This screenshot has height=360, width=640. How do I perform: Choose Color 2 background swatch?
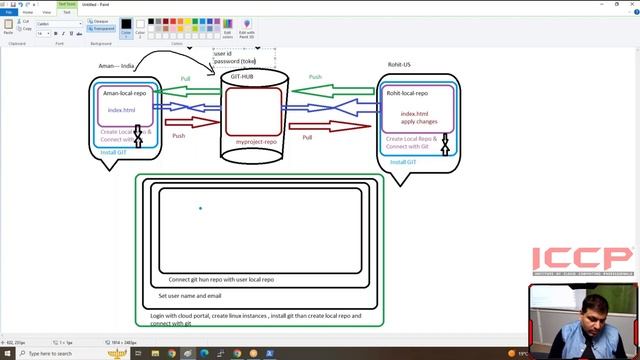(x=140, y=28)
